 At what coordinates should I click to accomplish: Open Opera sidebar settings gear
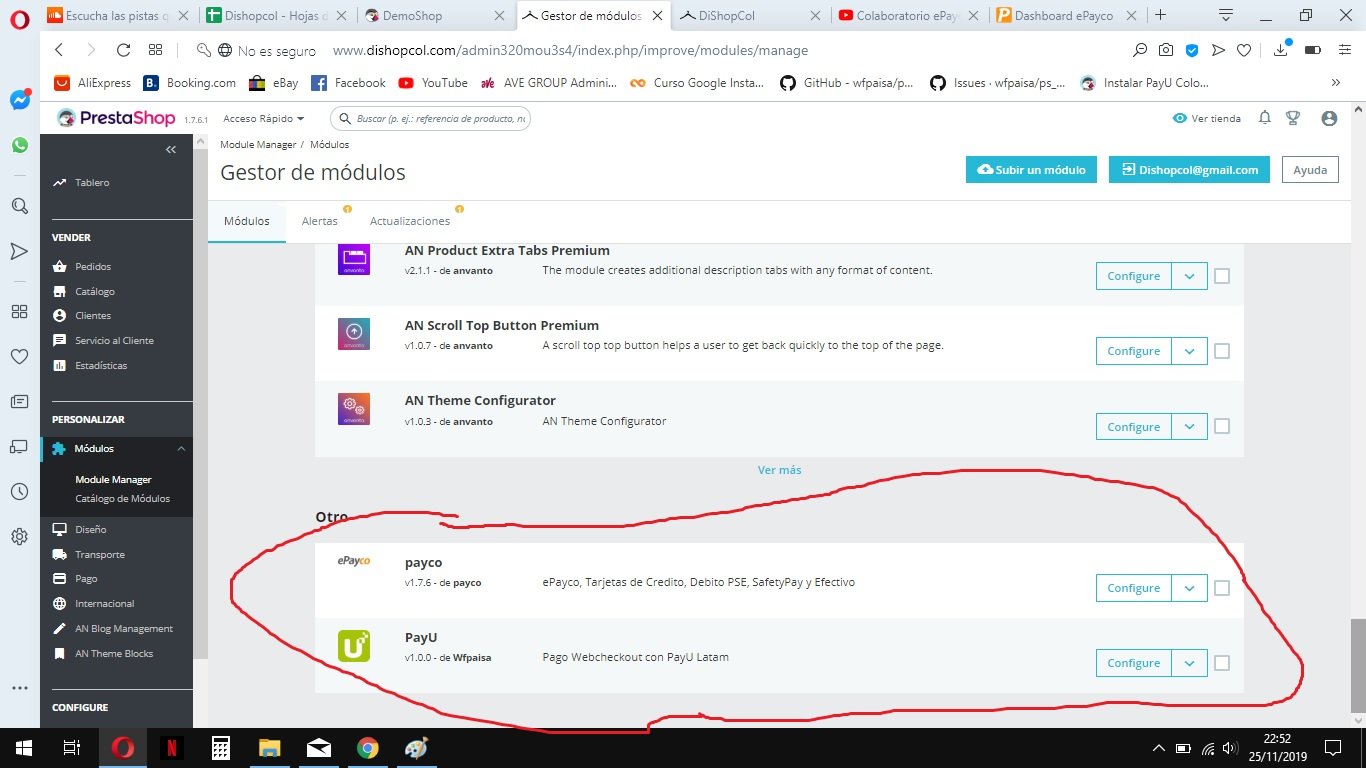pos(19,537)
